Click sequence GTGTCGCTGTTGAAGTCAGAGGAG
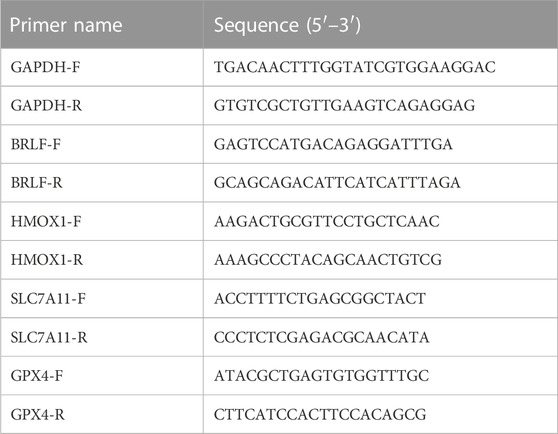The height and width of the screenshot is (434, 558). (344, 105)
